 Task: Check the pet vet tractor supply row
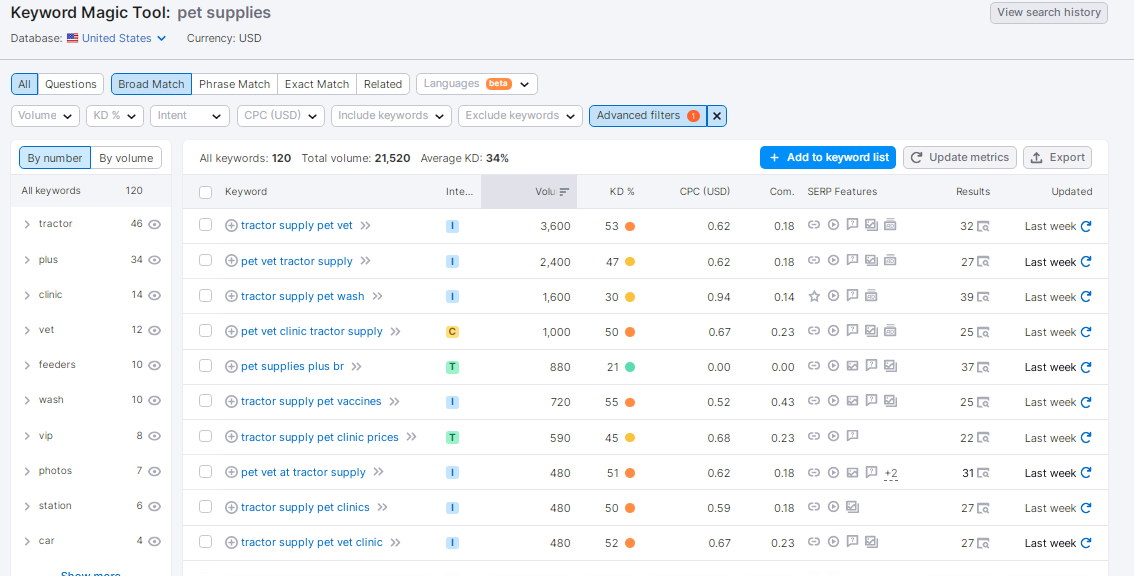click(205, 261)
